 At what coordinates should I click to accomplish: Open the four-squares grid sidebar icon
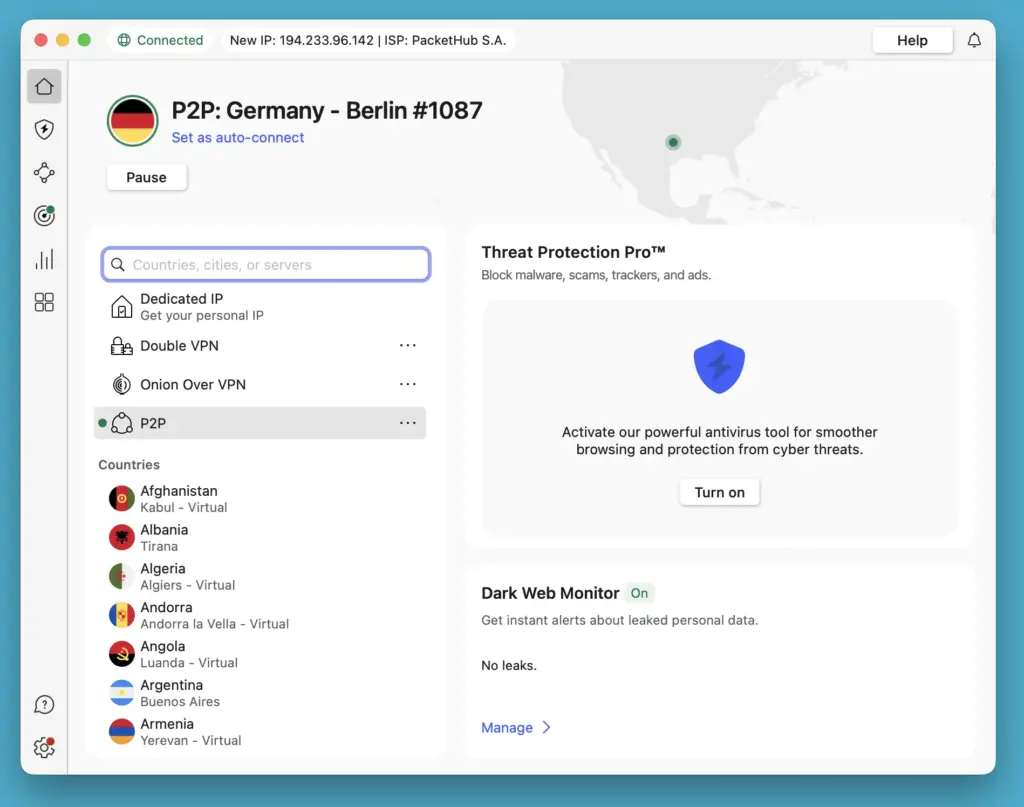tap(44, 302)
